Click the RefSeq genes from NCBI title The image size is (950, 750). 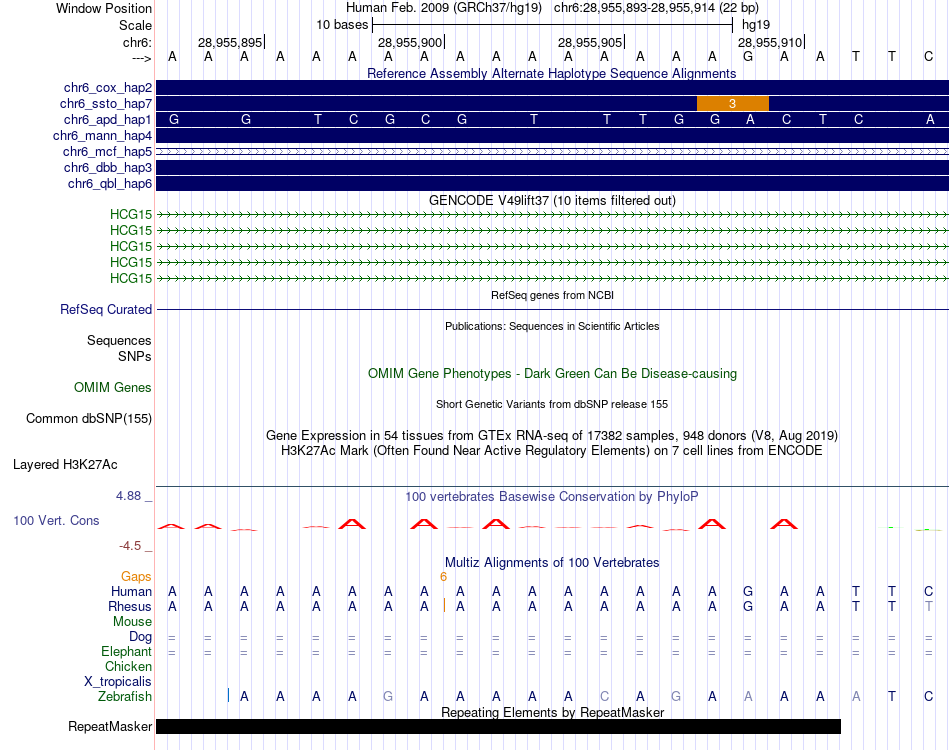coord(552,295)
